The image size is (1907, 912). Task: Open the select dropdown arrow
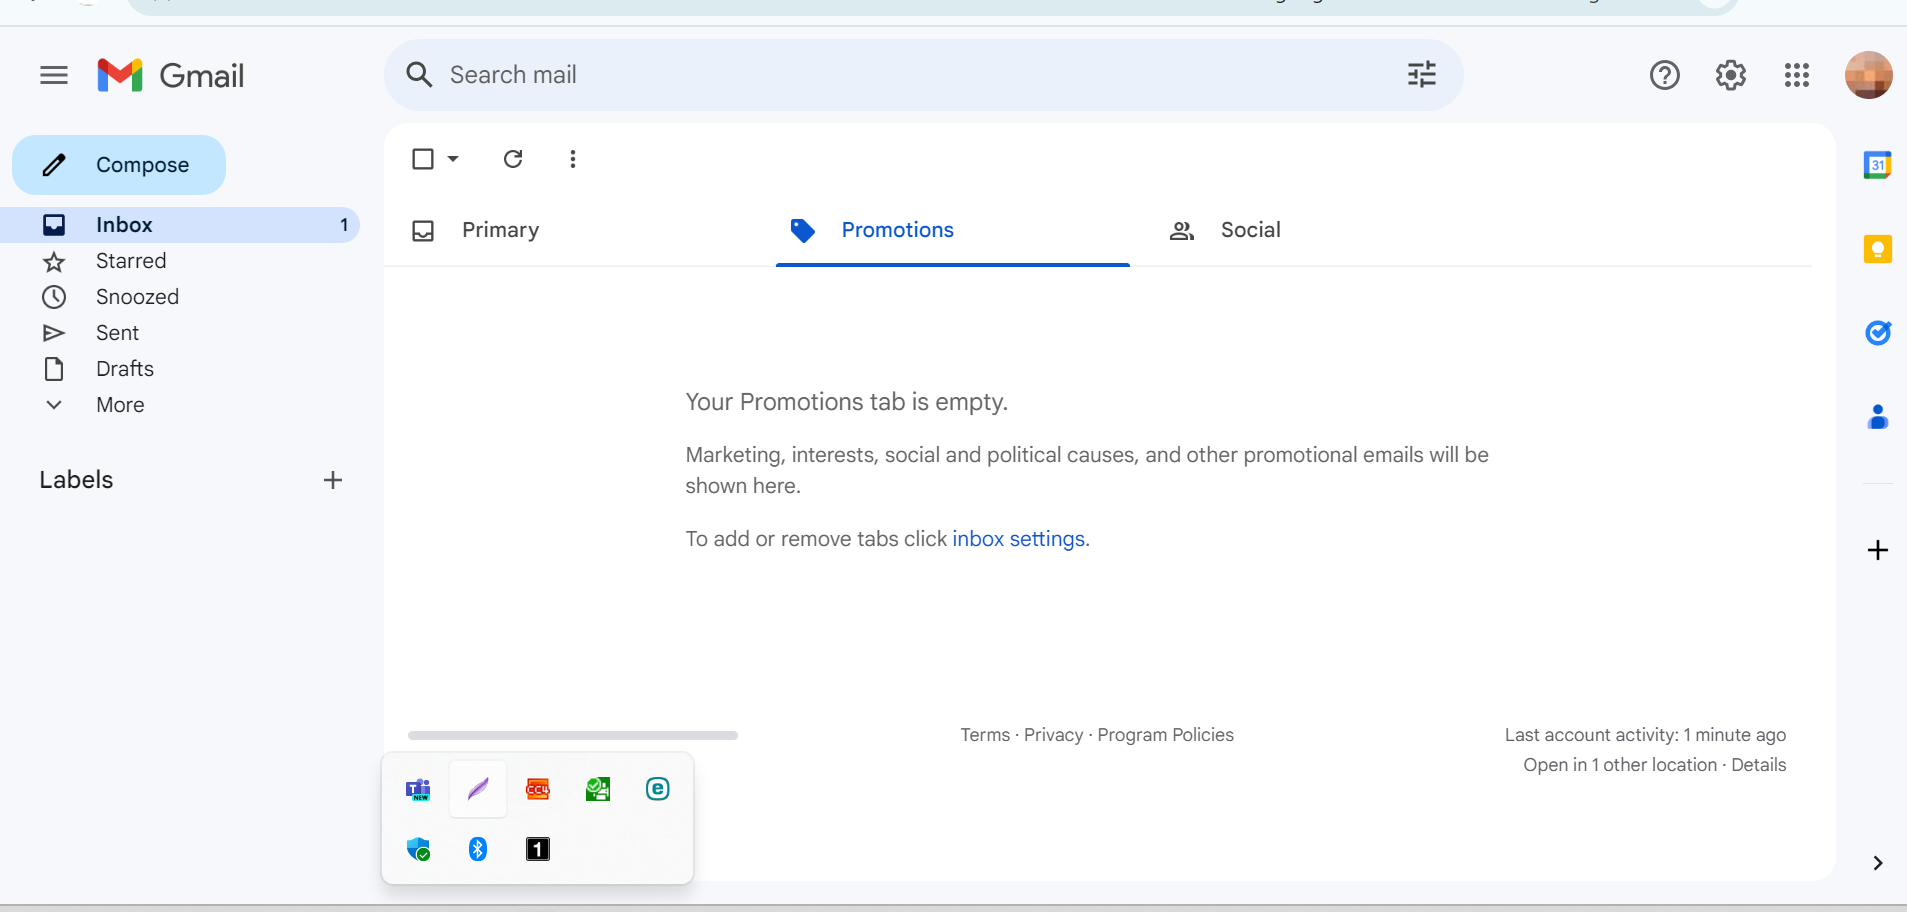453,159
